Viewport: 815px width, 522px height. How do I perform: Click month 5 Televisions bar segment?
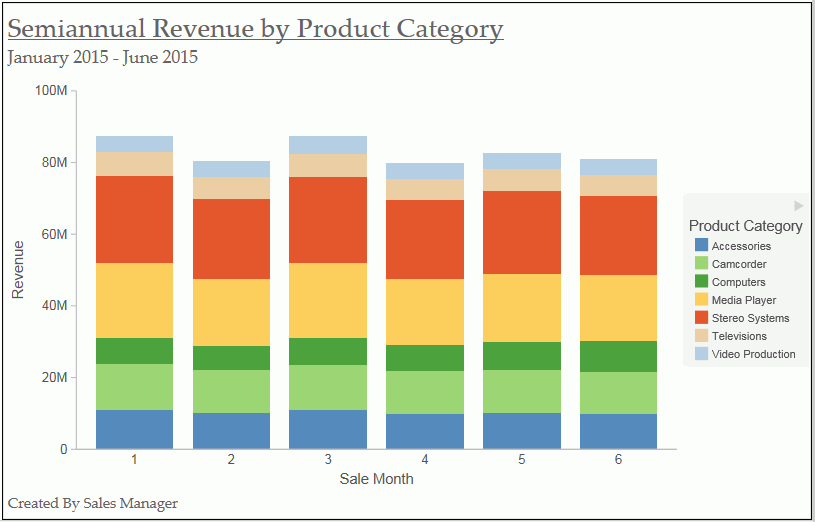pos(522,180)
